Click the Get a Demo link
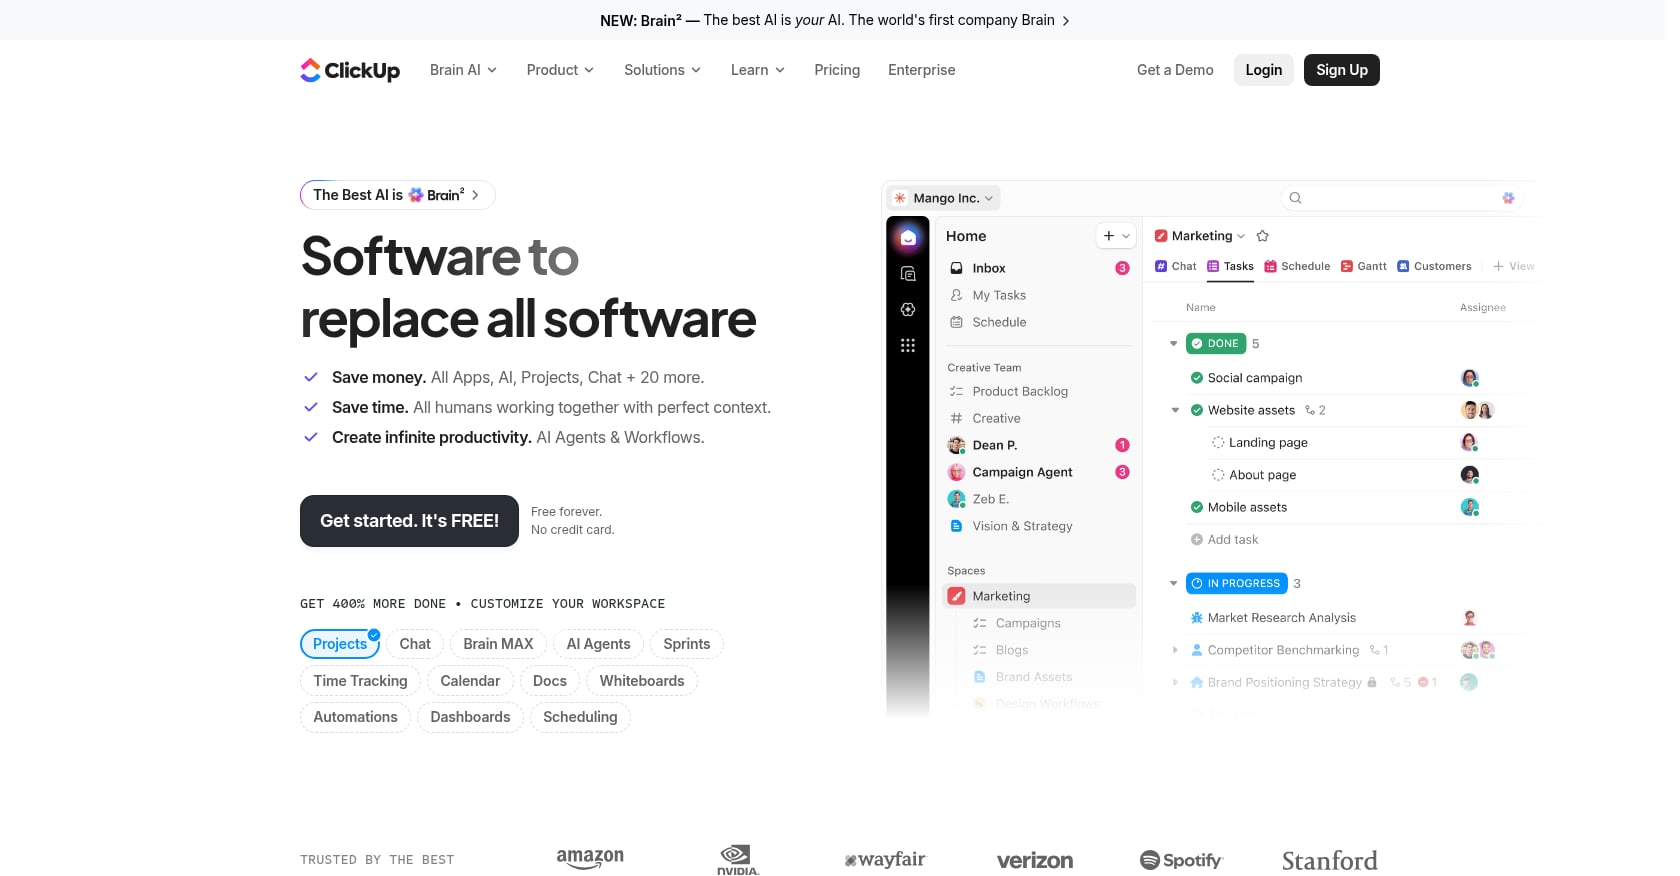Screen dimensions: 1680x876 [1175, 70]
